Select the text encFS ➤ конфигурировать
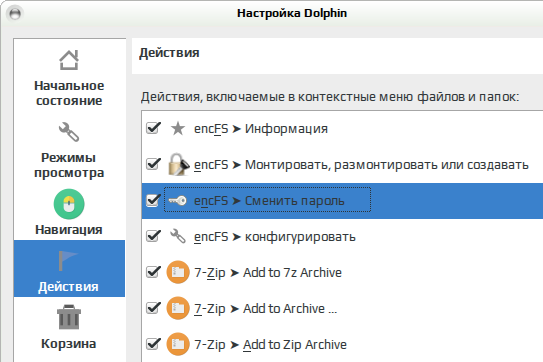543x362 pixels. [x=275, y=237]
